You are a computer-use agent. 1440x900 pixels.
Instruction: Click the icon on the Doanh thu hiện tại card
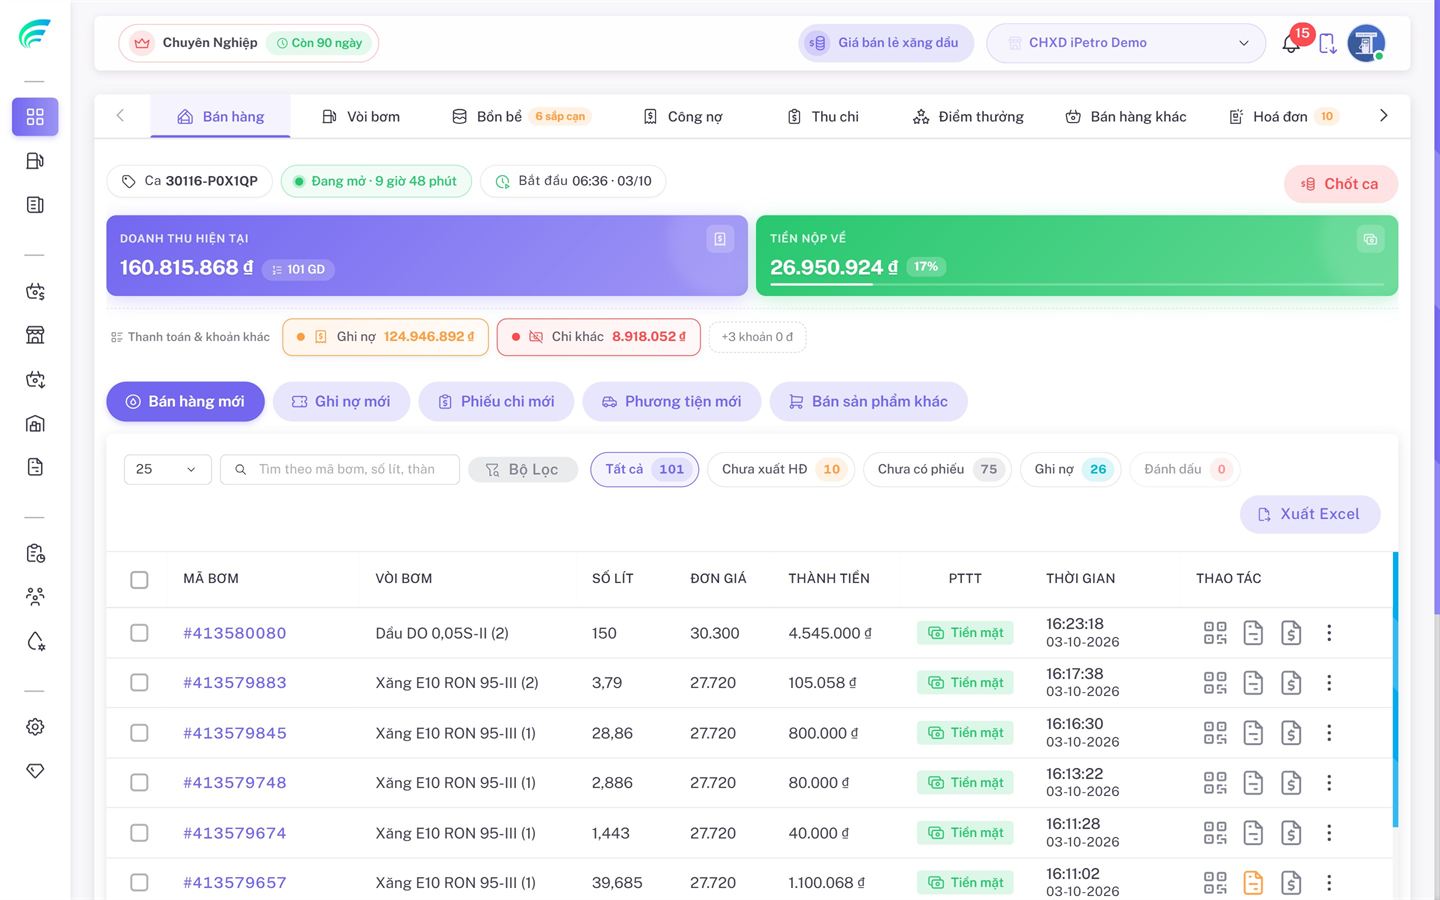[x=720, y=239]
